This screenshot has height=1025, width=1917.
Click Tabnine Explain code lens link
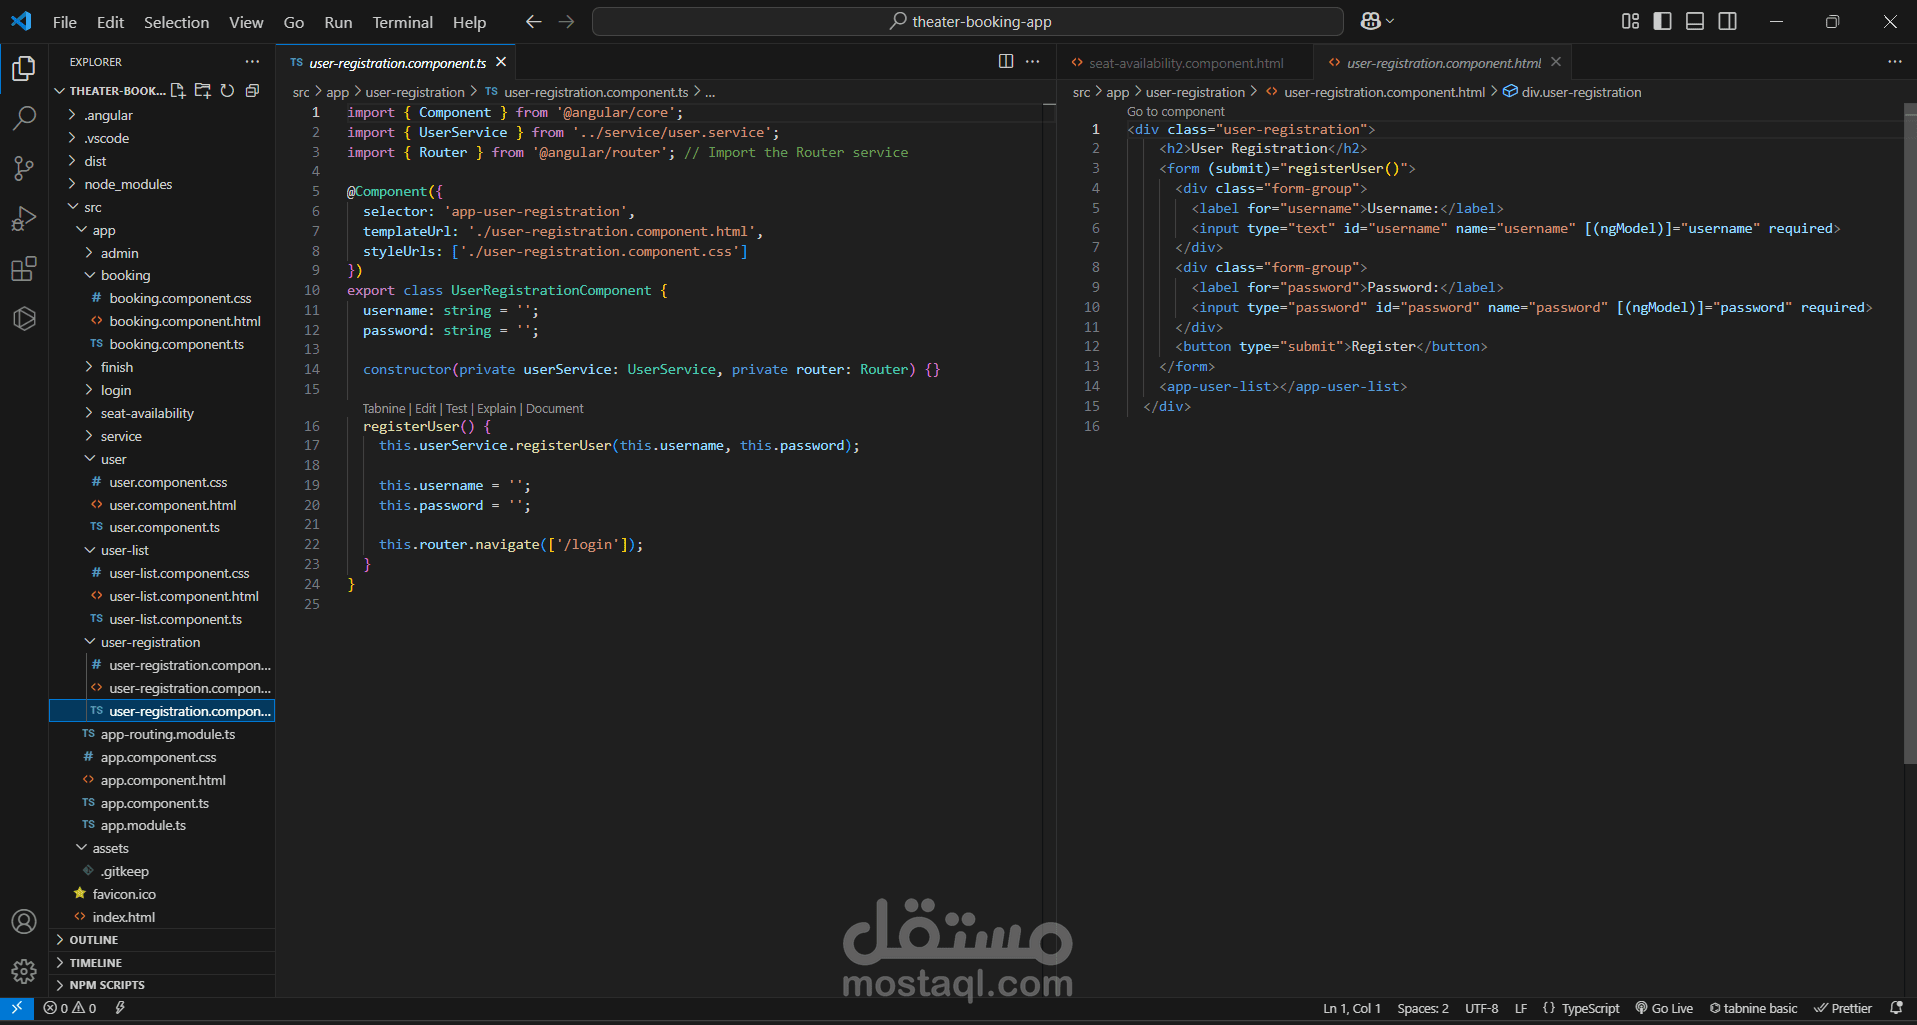pyautogui.click(x=496, y=408)
